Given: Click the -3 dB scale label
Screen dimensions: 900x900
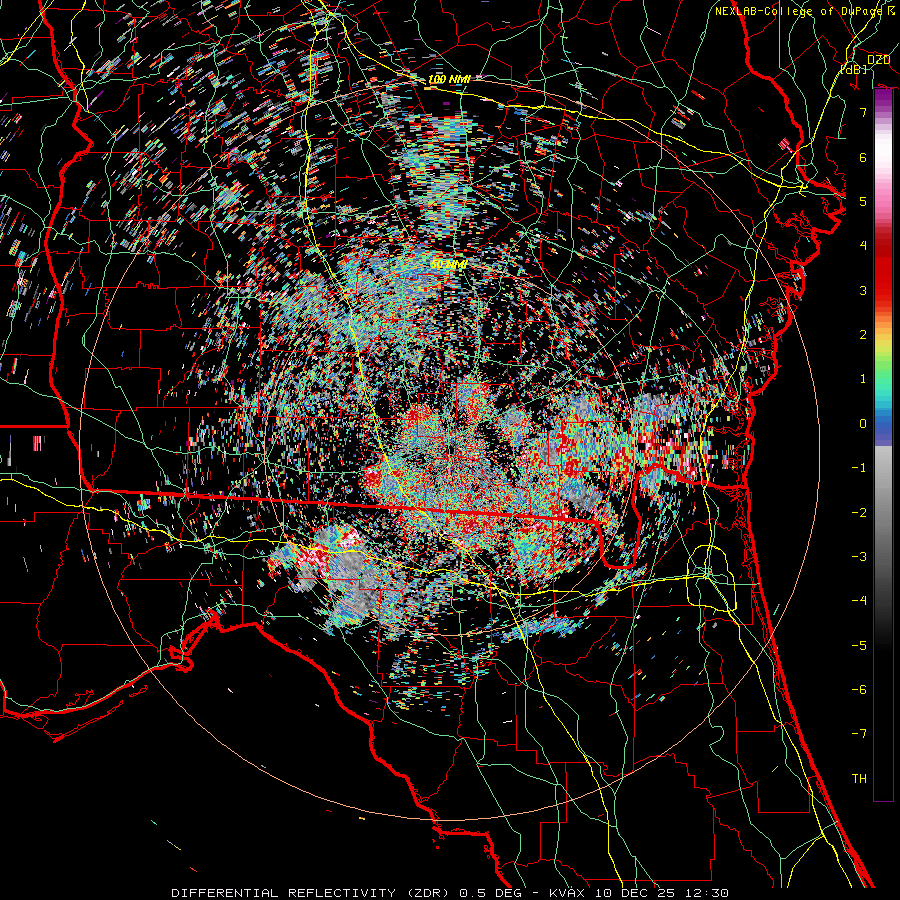Looking at the screenshot, I should [x=859, y=556].
